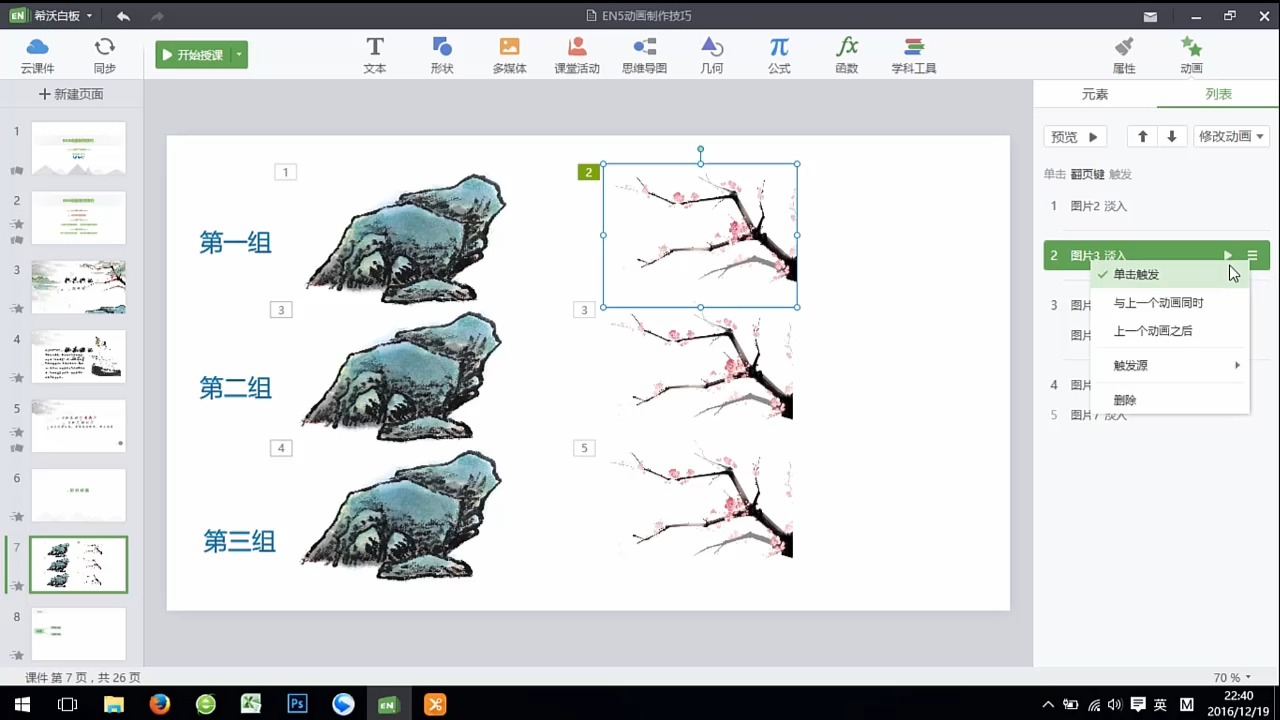Viewport: 1280px width, 720px height.
Task: Click 新建页面 new page button
Action: pos(71,94)
